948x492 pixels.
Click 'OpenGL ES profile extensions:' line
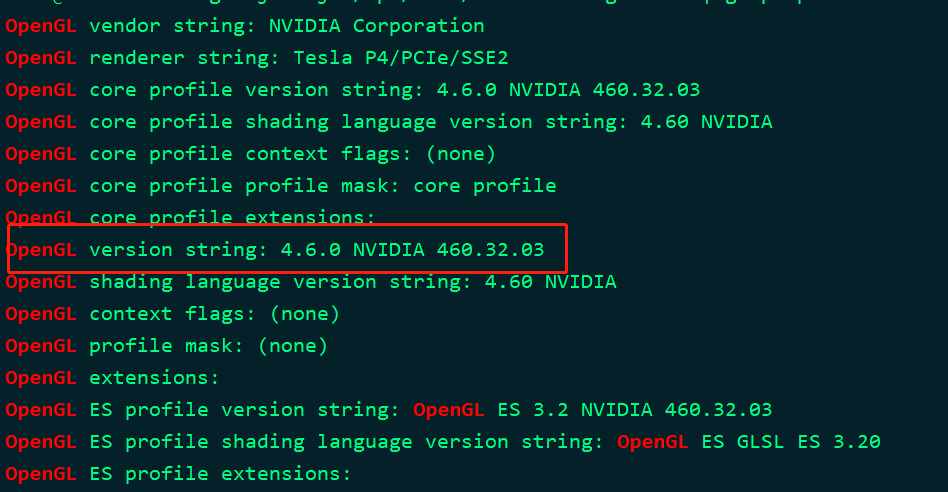pos(178,474)
